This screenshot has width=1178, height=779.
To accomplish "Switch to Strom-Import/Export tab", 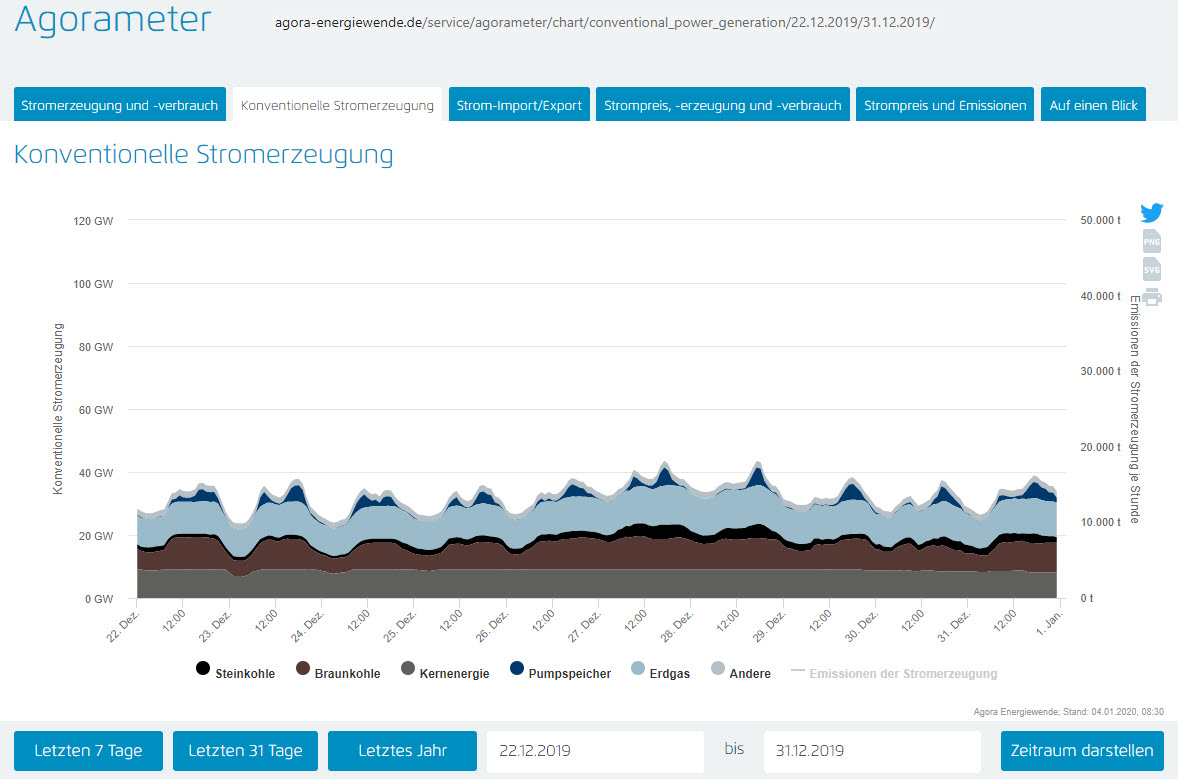I will 519,105.
